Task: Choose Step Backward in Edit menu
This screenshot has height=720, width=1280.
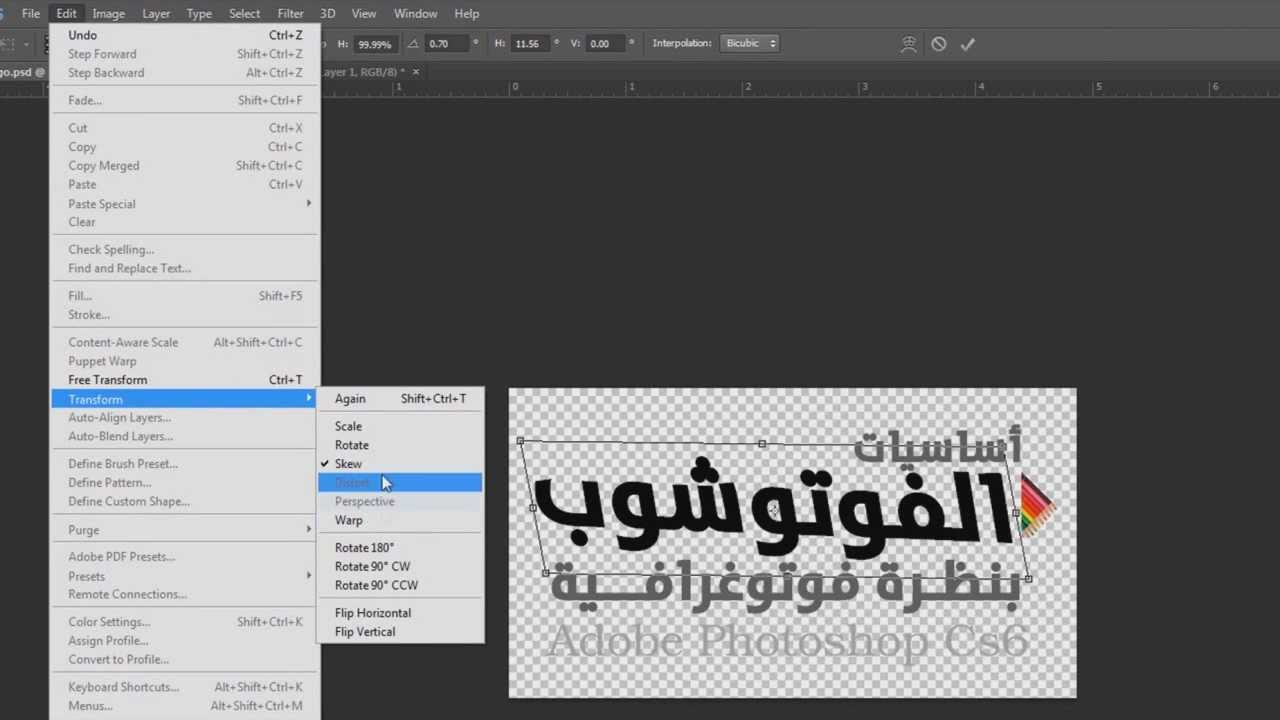Action: coord(185,73)
